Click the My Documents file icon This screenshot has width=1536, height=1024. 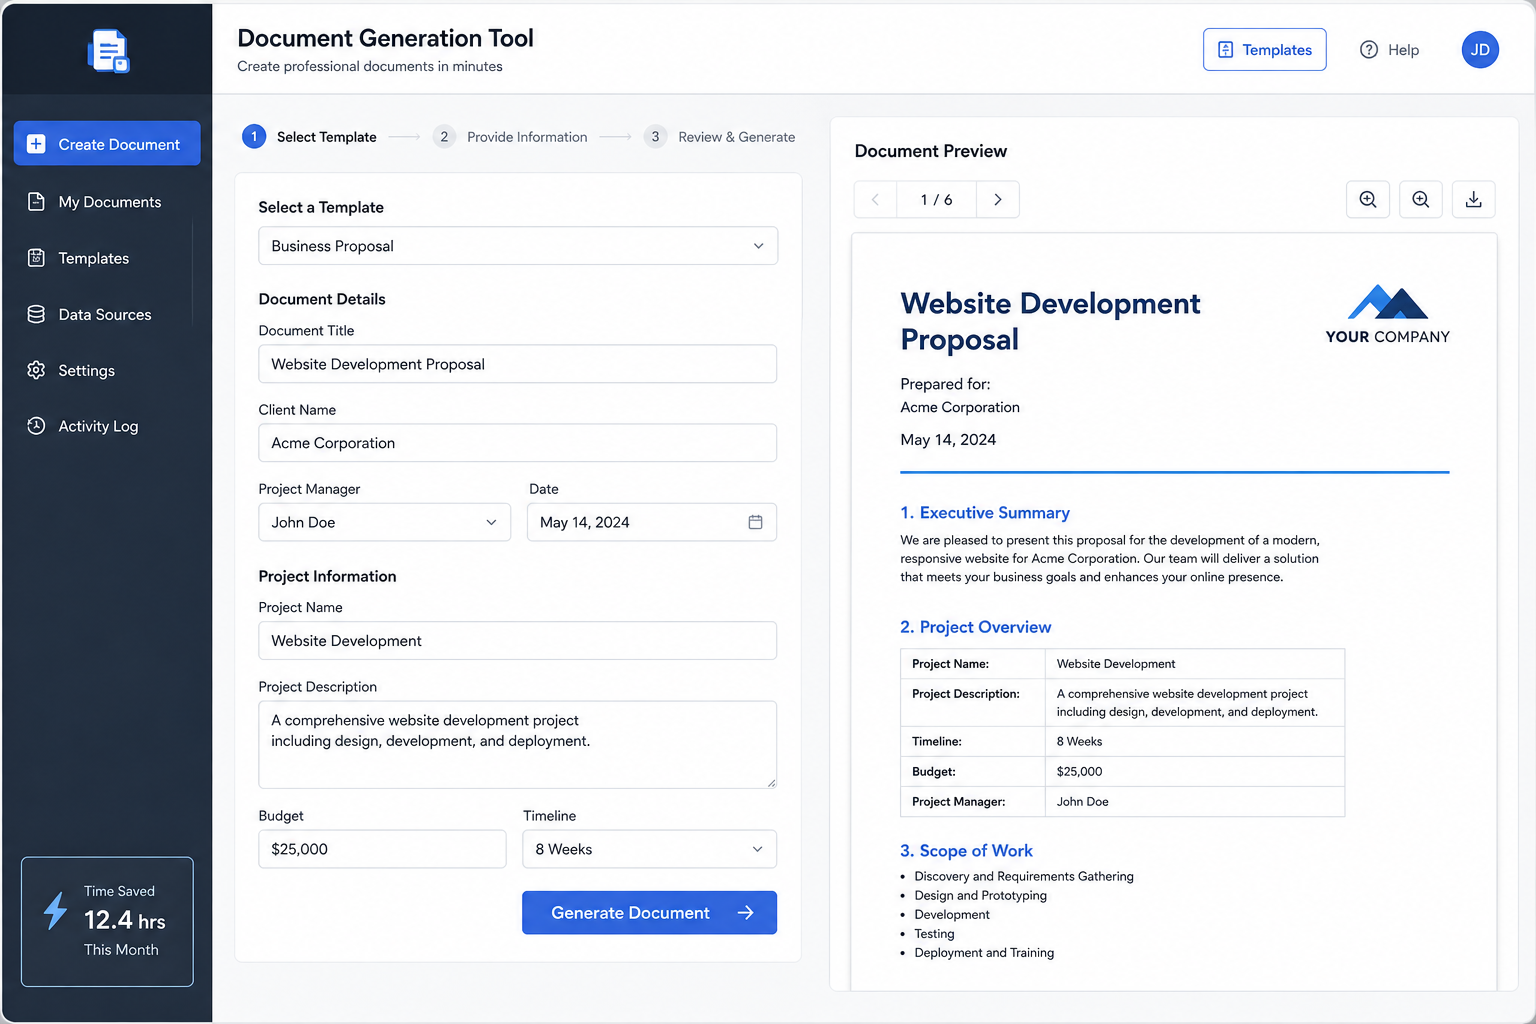click(36, 201)
